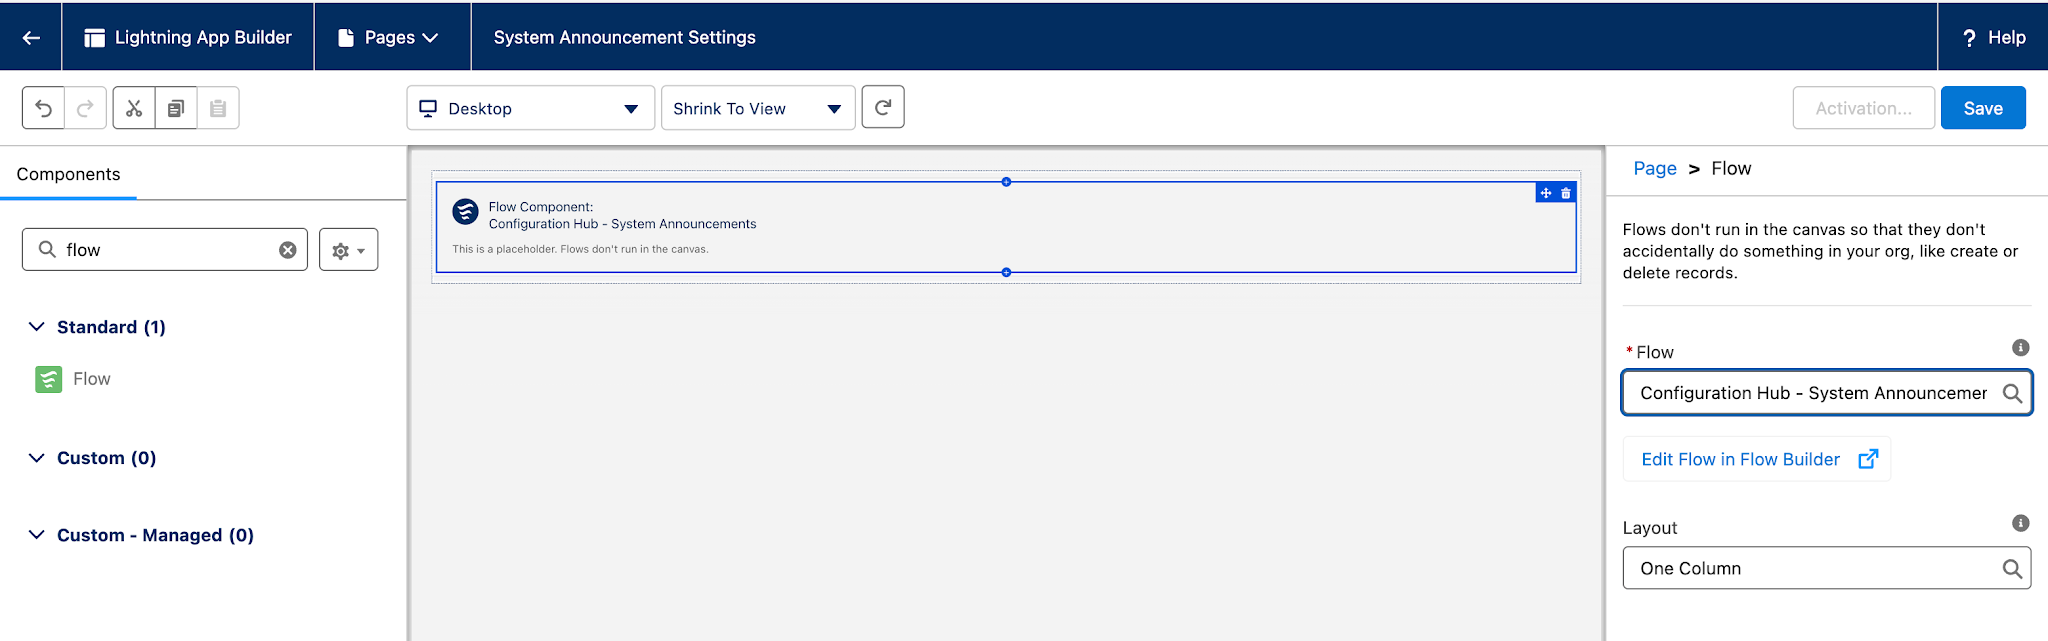Image resolution: width=2048 pixels, height=641 pixels.
Task: Collapse the Custom - Managed (0) section
Action: 36,535
